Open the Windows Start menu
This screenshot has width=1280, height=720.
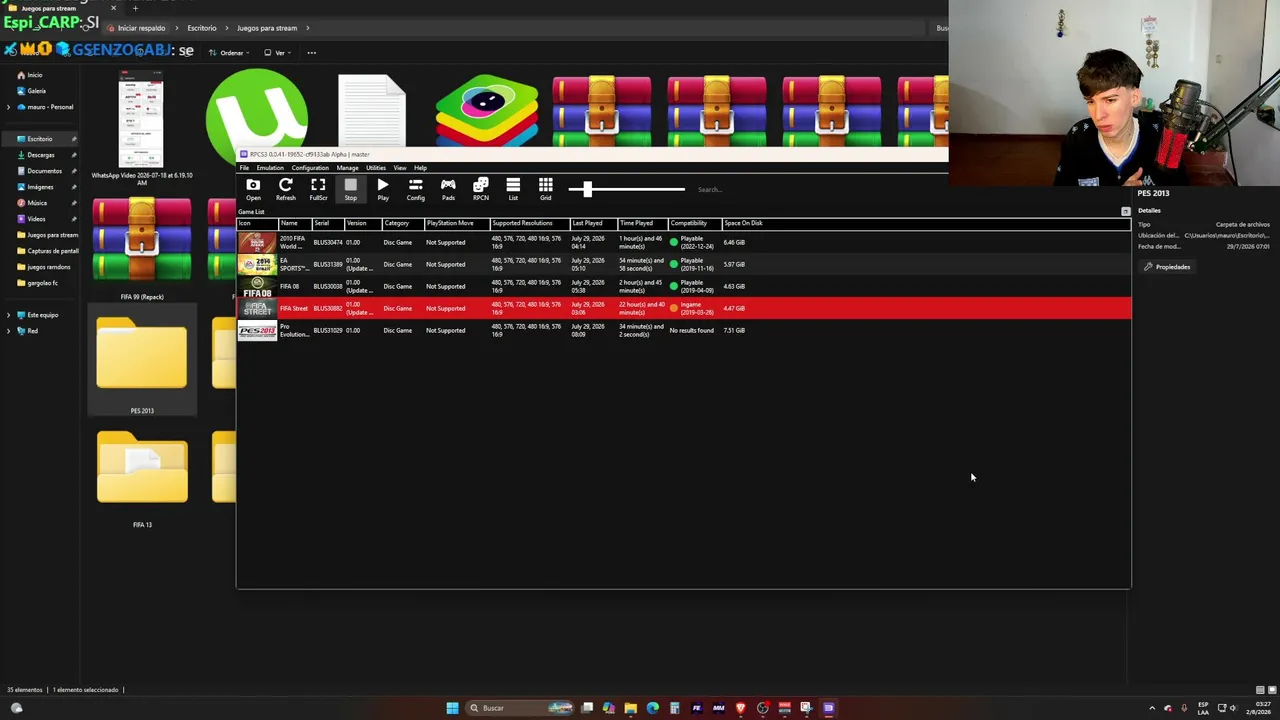(x=452, y=708)
